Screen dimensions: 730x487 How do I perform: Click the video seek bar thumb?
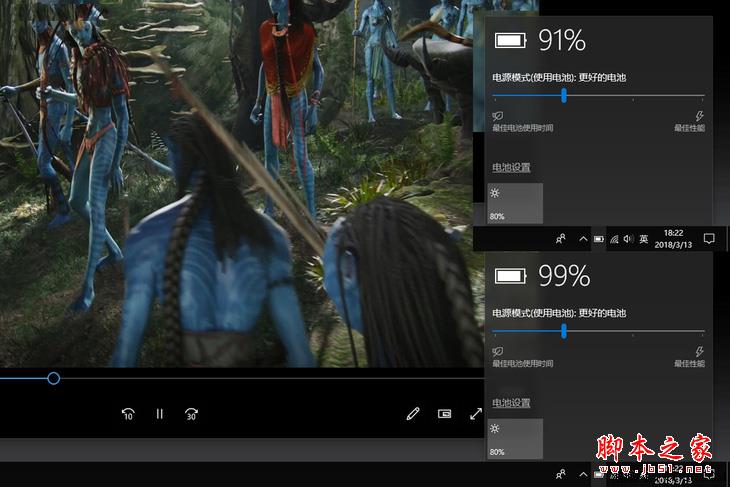pyautogui.click(x=54, y=379)
